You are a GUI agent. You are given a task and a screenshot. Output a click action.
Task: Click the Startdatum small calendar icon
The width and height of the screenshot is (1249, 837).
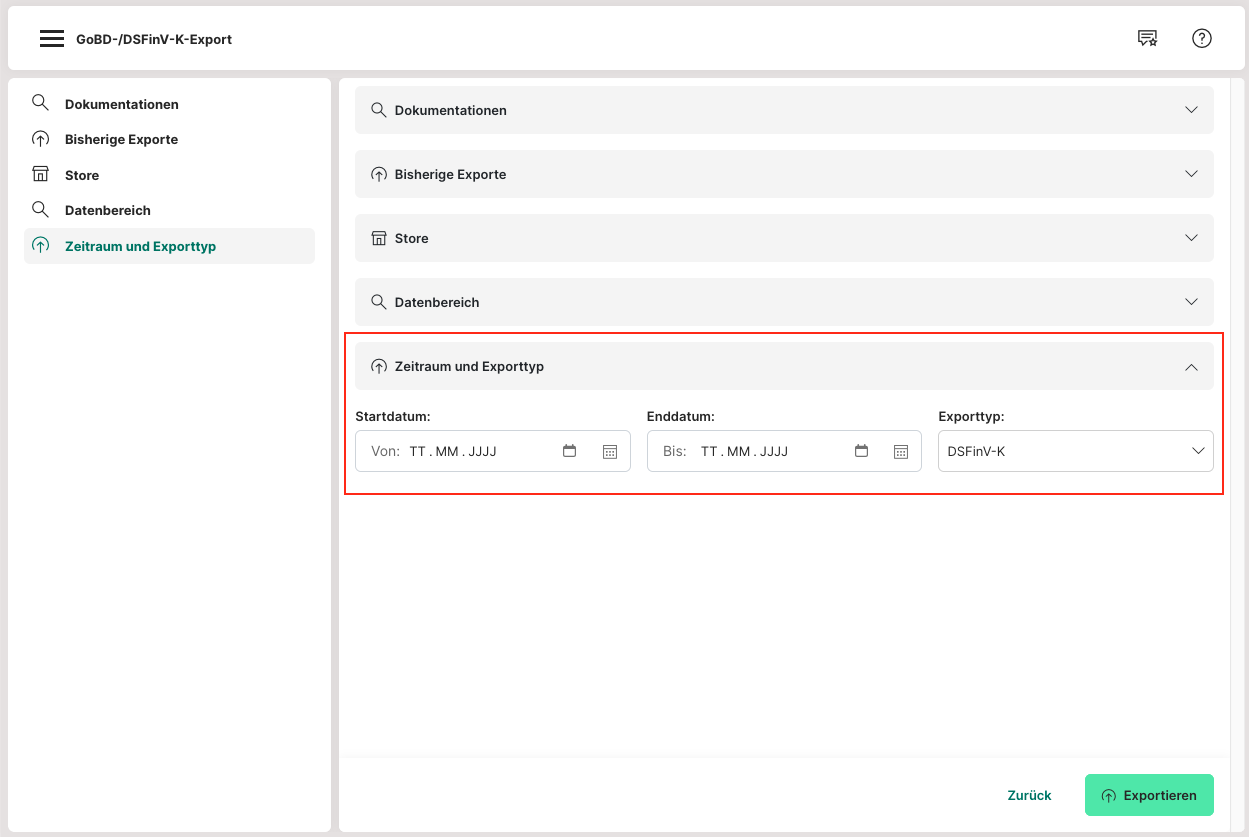(570, 451)
